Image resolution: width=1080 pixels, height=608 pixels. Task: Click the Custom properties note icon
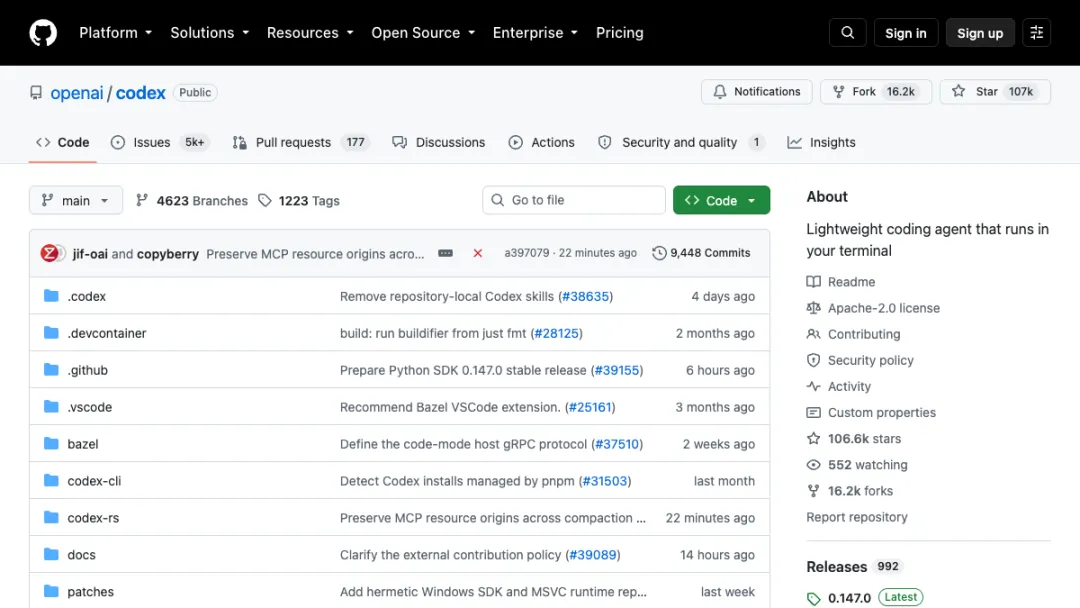pos(813,412)
